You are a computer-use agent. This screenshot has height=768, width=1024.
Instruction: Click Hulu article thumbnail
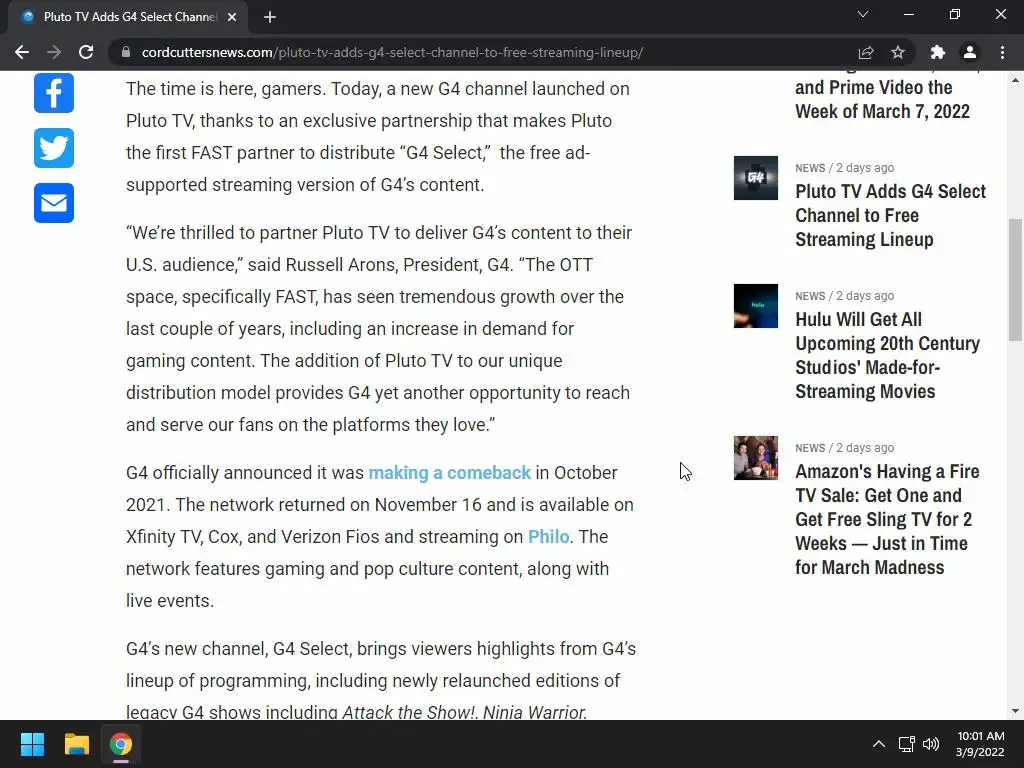(756, 306)
